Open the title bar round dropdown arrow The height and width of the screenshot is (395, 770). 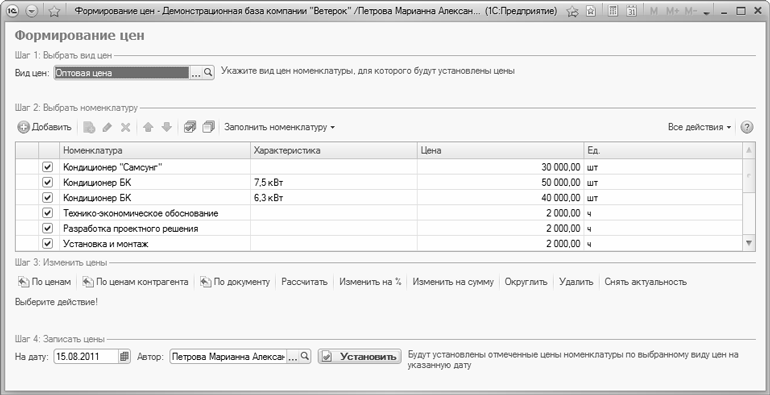coord(31,11)
